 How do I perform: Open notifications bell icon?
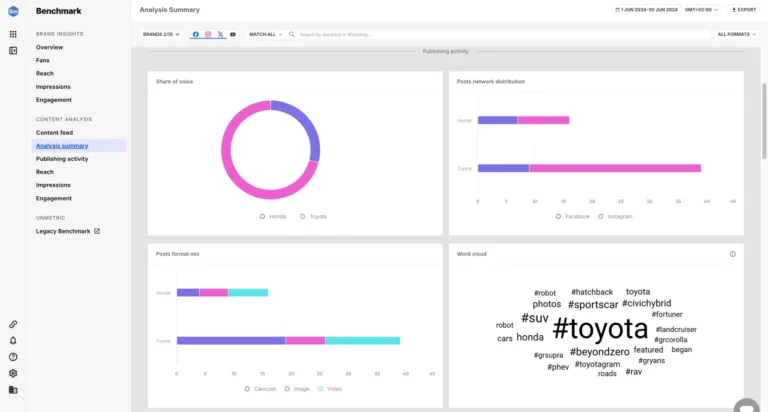[x=13, y=340]
